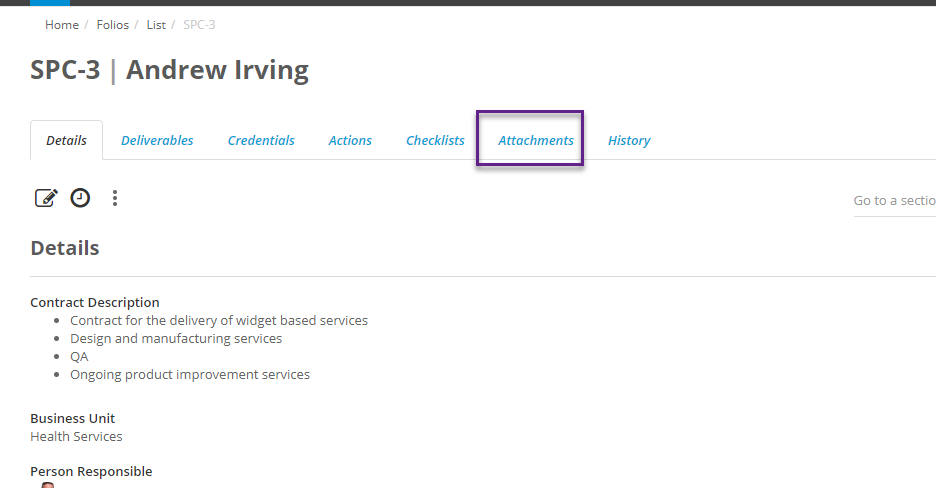Viewport: 936px width, 488px height.
Task: Switch to the Details tab
Action: click(66, 141)
